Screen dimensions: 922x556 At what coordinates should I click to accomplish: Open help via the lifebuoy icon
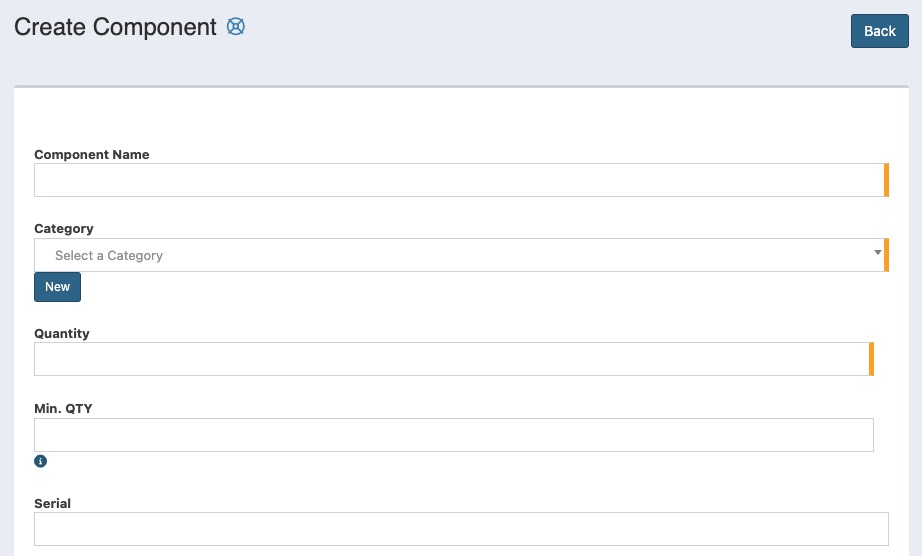236,27
